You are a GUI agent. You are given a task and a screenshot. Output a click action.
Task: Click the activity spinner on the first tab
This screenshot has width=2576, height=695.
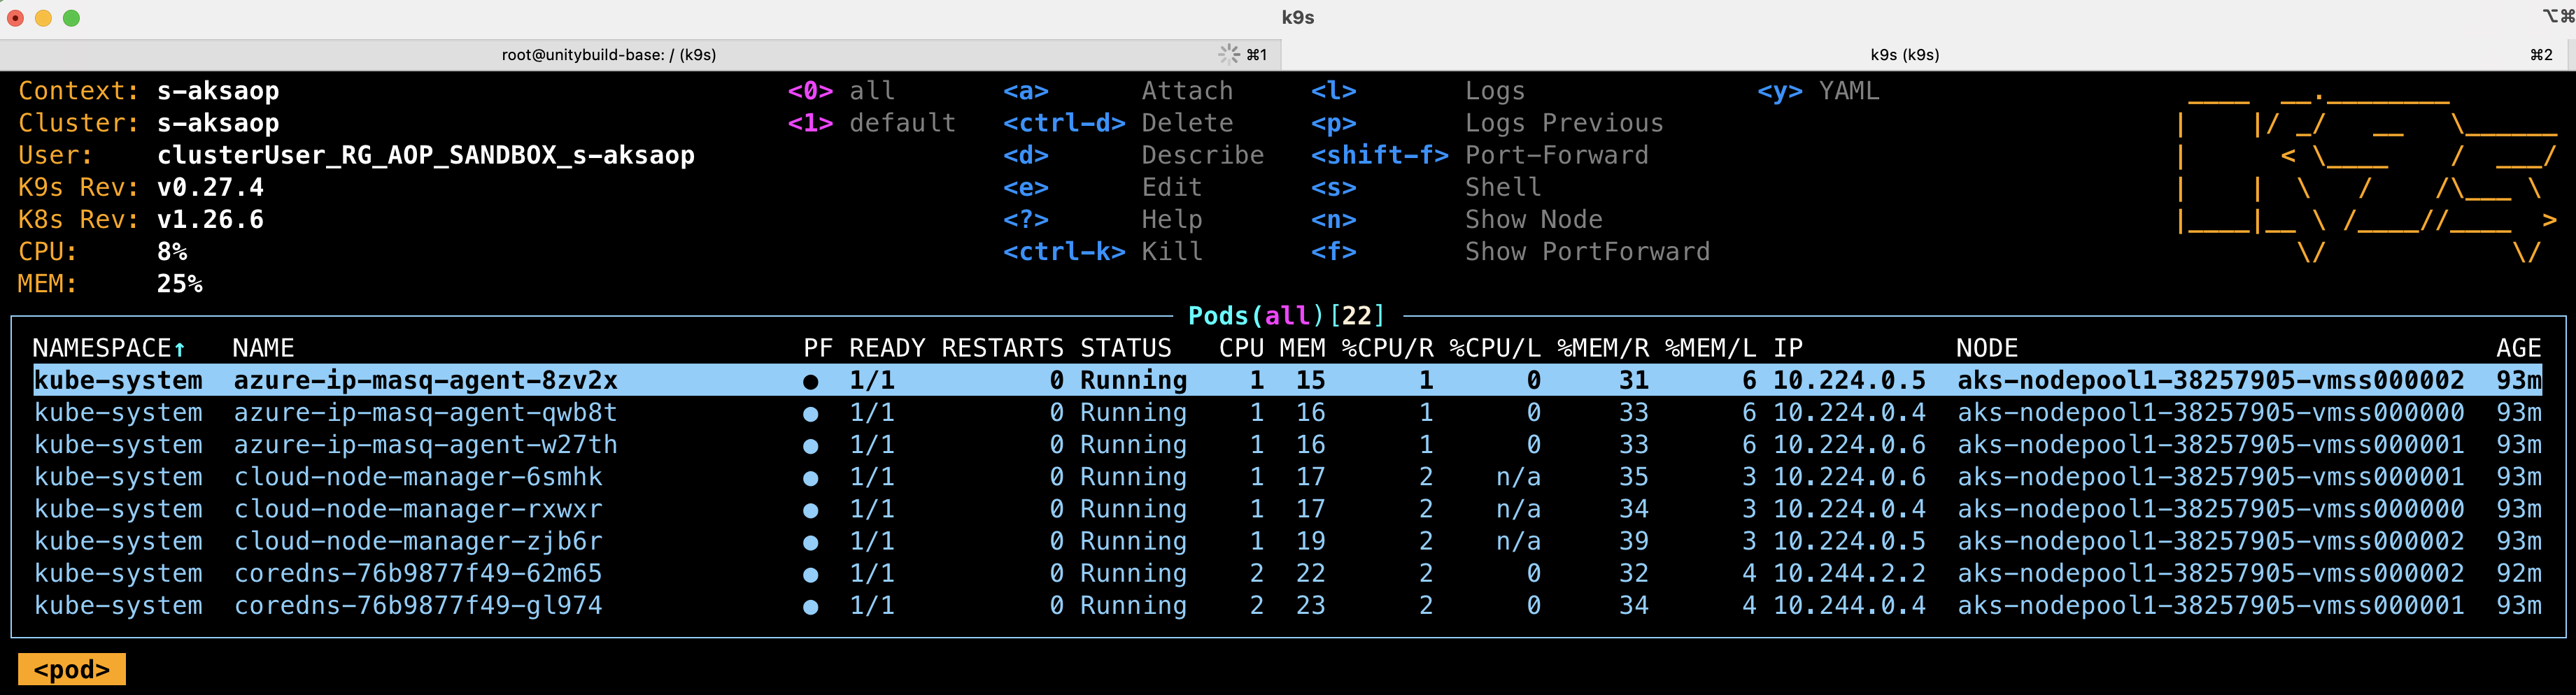point(1228,54)
